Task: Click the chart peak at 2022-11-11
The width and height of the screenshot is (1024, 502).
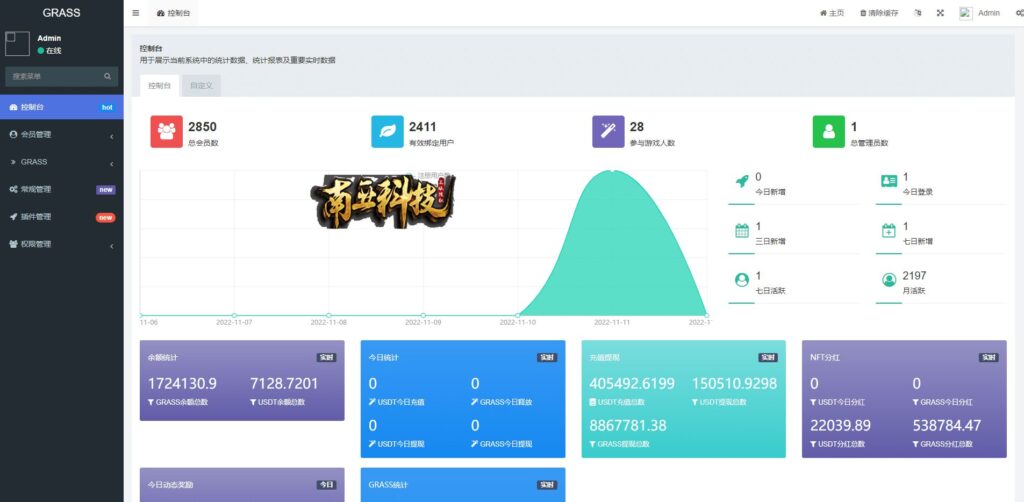Action: point(612,171)
